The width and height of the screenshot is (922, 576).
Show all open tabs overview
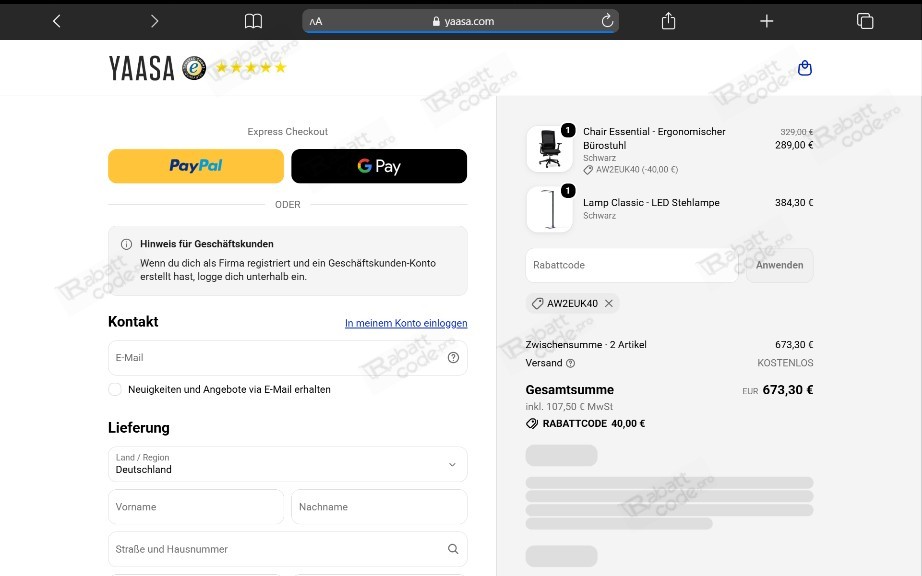pyautogui.click(x=865, y=21)
